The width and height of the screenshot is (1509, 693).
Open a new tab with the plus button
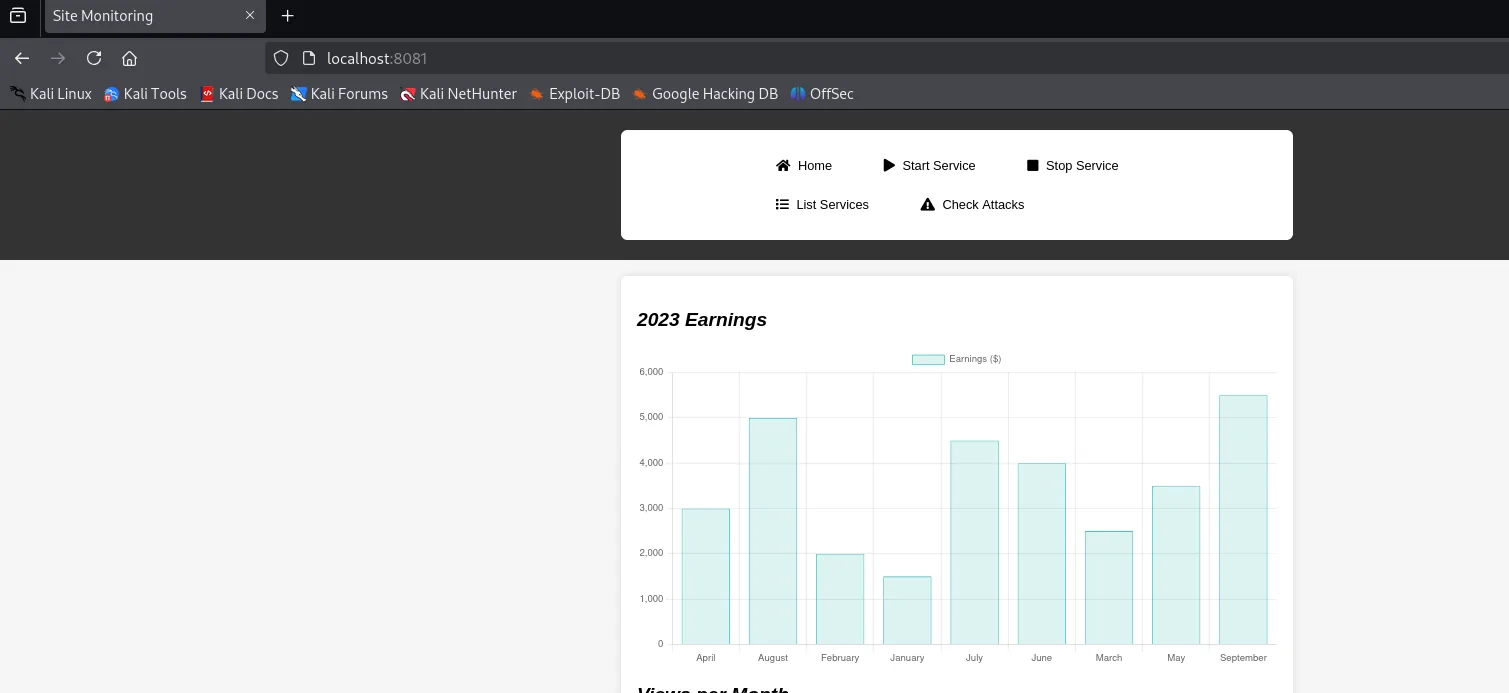coord(288,16)
